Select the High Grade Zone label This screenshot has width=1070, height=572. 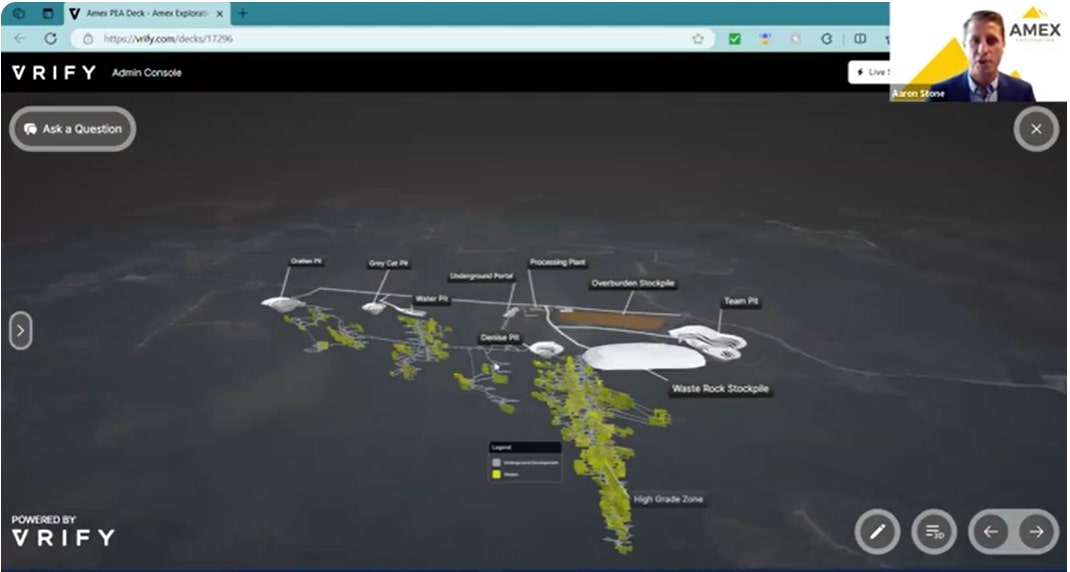[x=668, y=499]
